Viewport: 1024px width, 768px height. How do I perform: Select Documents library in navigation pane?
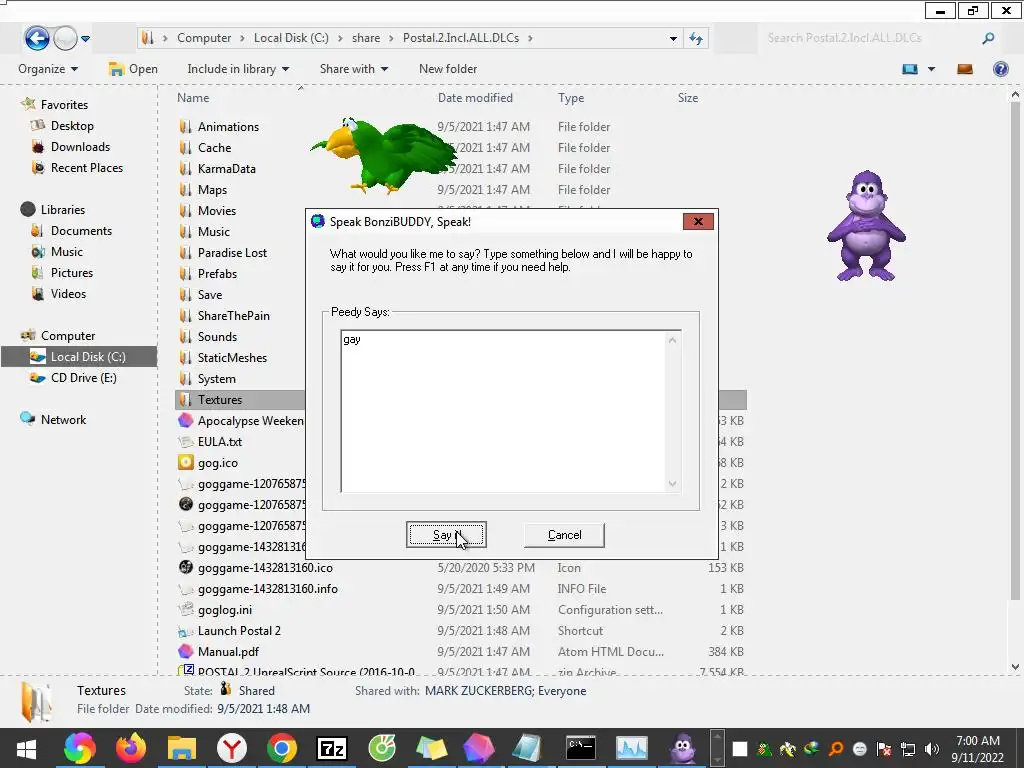(81, 231)
